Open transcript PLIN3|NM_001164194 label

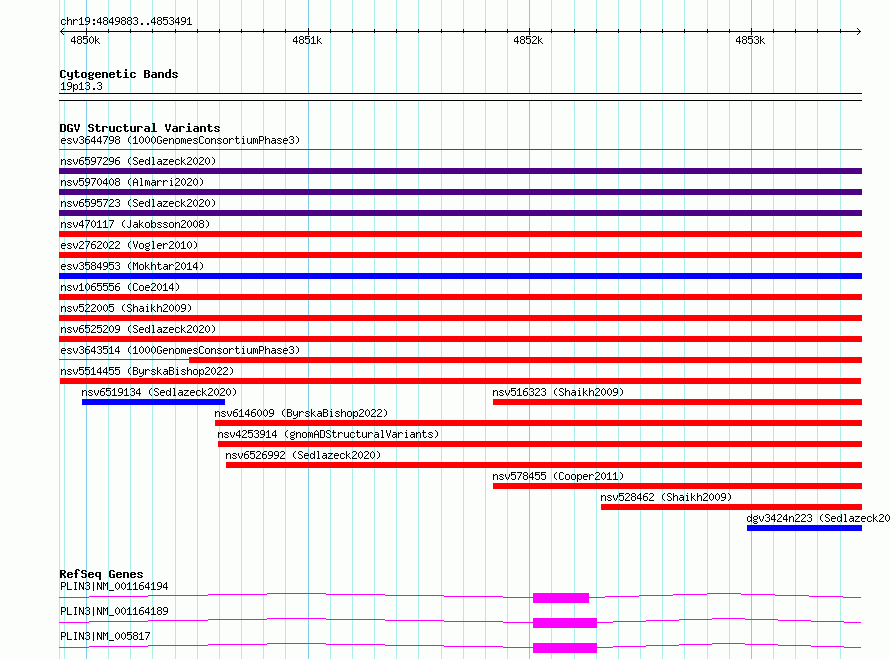click(x=114, y=586)
